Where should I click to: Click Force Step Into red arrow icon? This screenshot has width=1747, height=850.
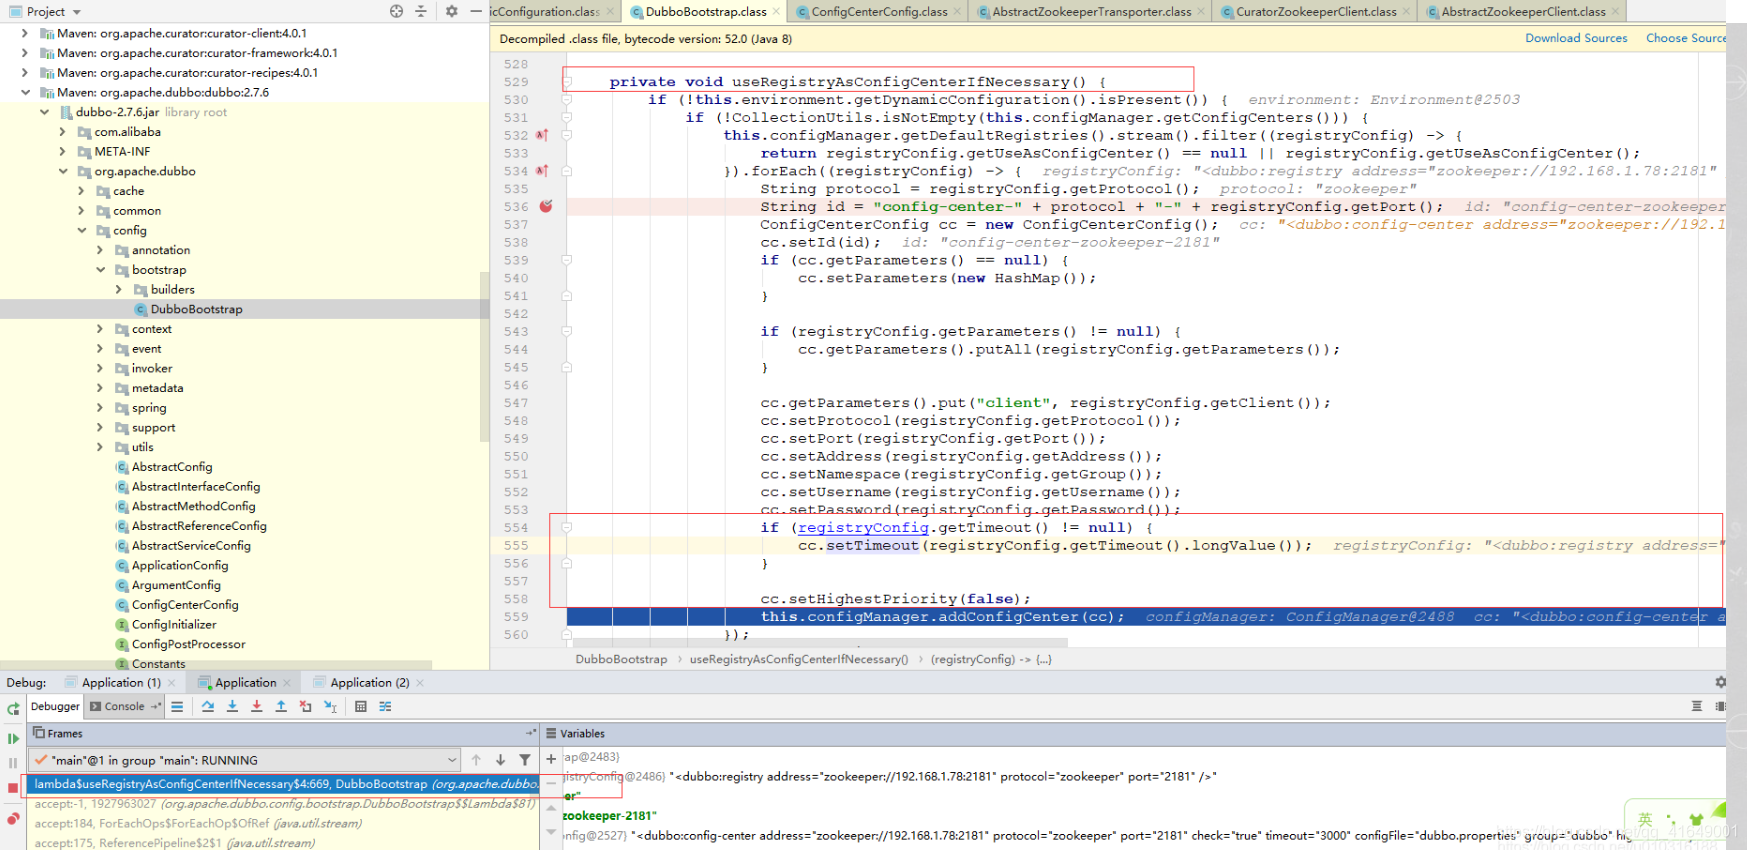(x=256, y=706)
